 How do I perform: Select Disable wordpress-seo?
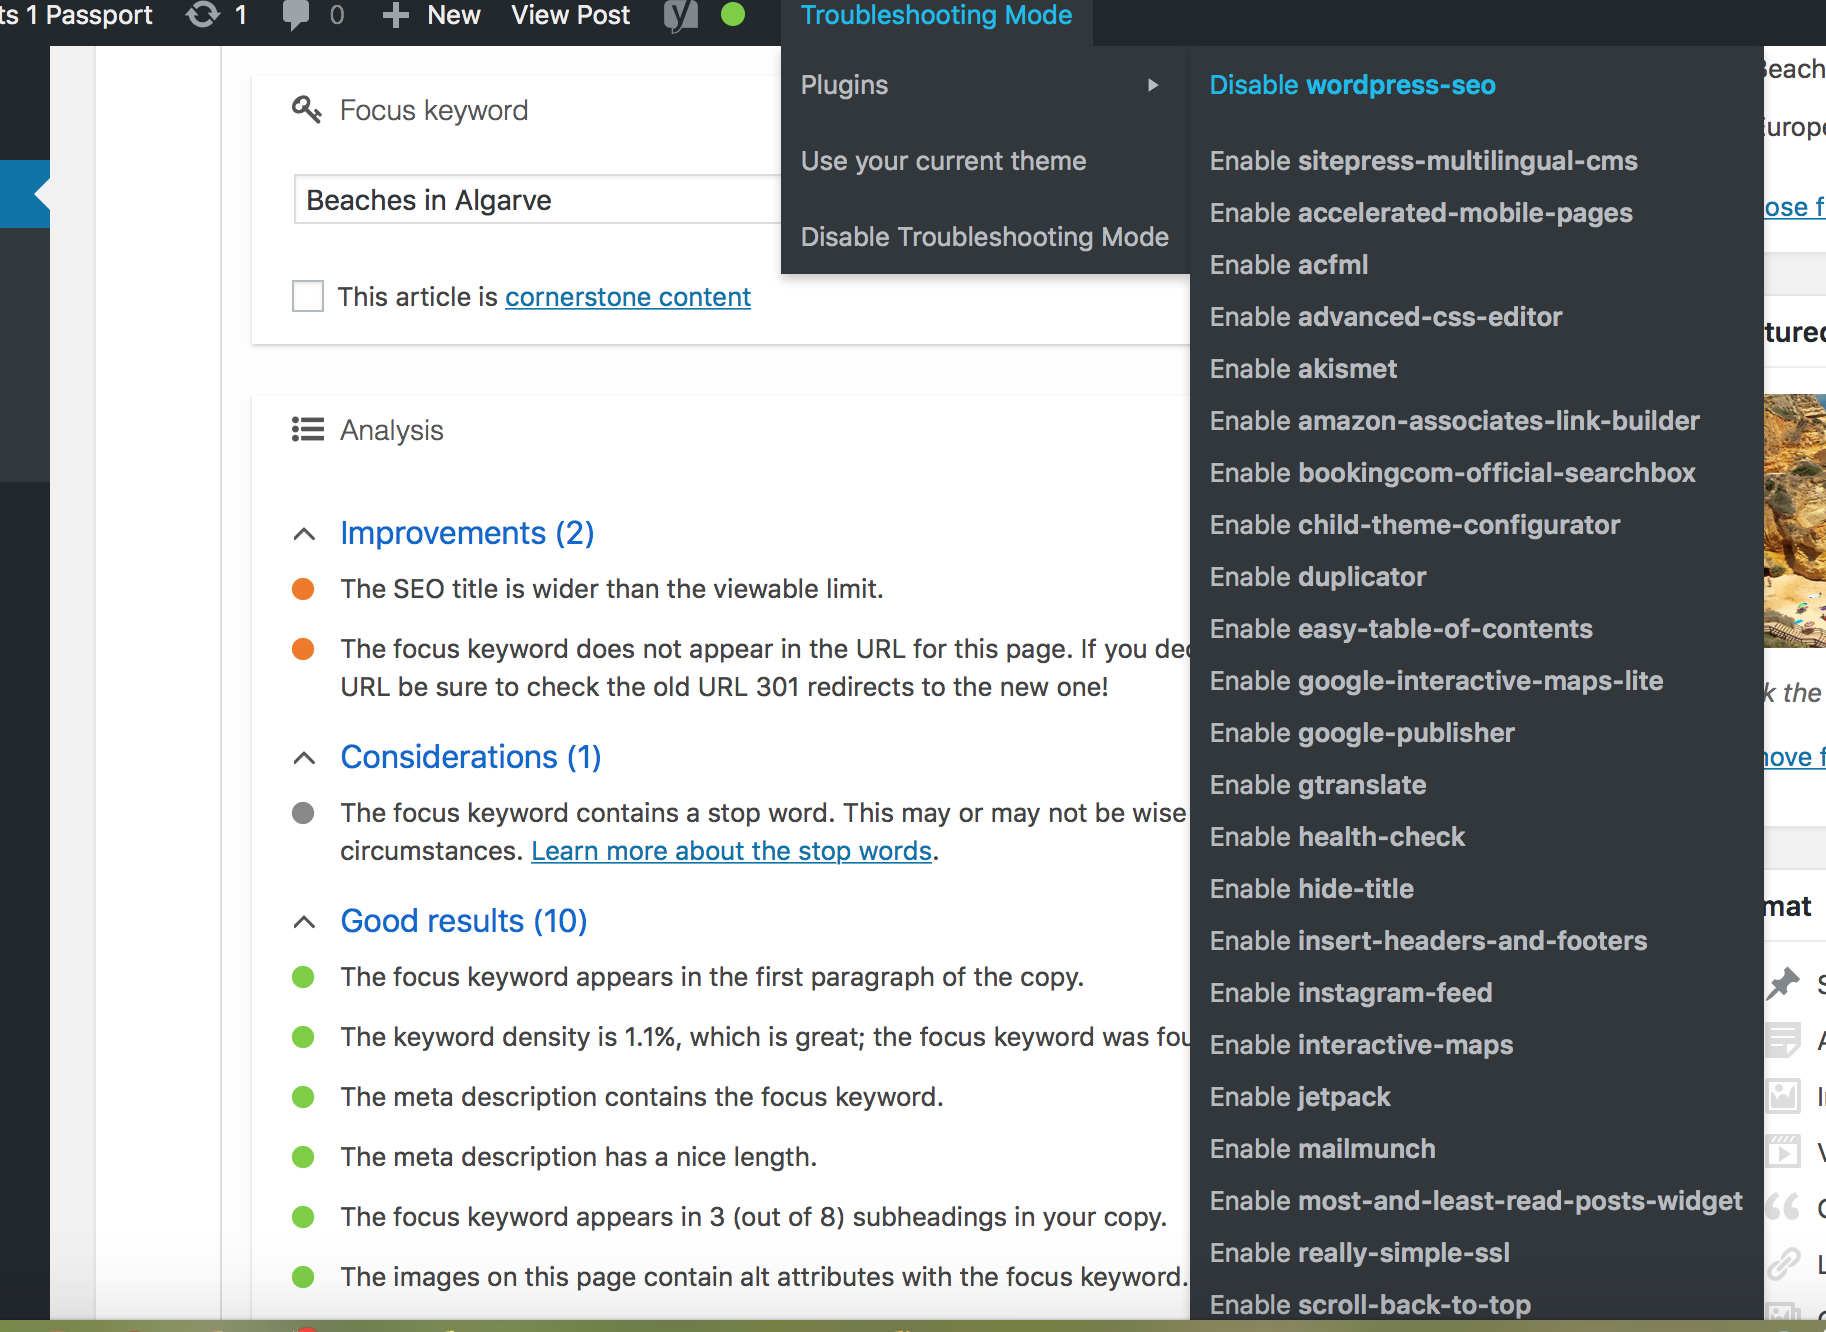tap(1352, 85)
